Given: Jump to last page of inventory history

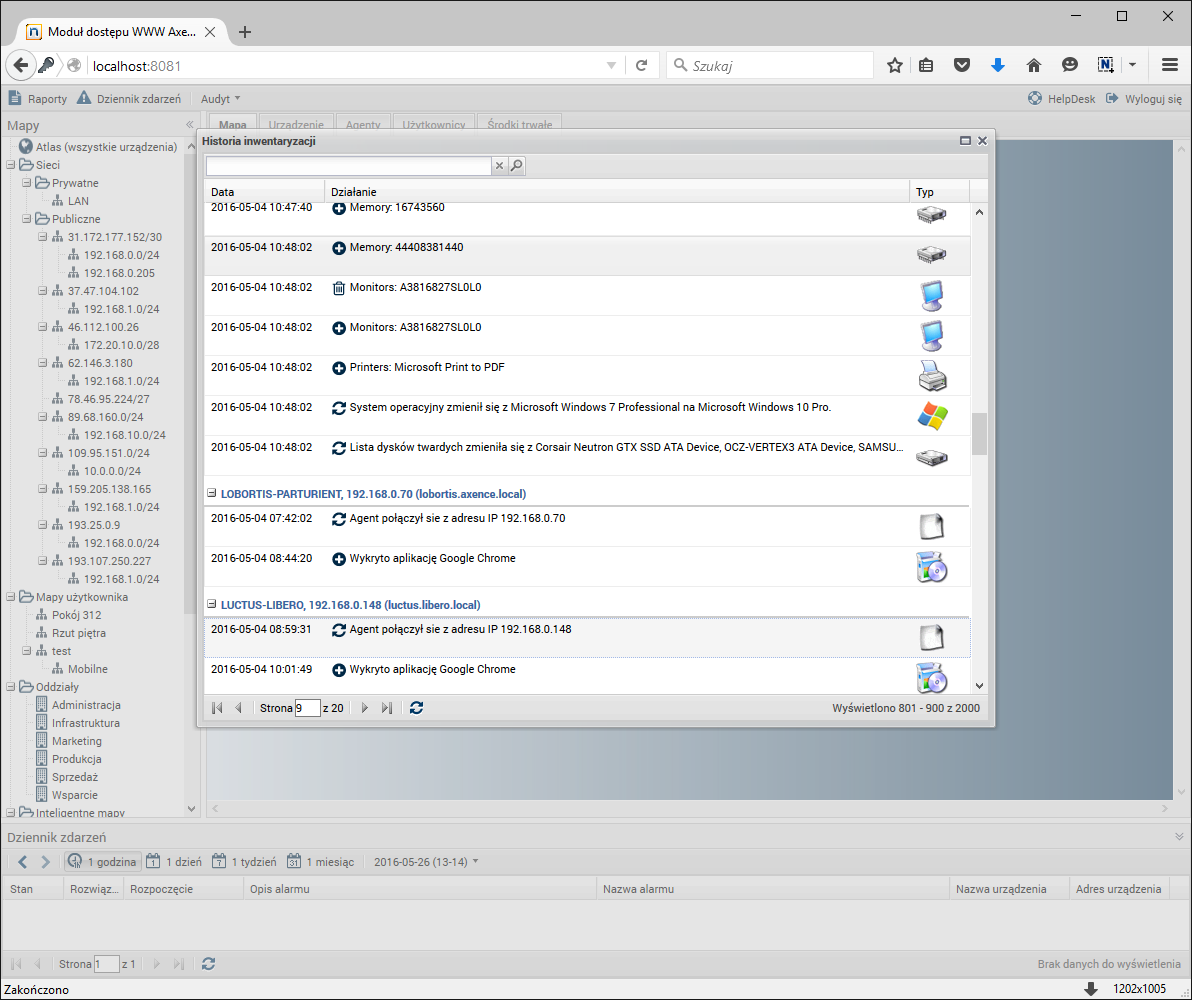Looking at the screenshot, I should point(387,708).
